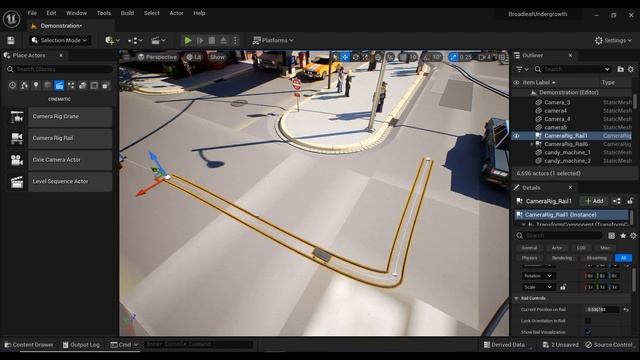The image size is (640, 360).
Task: Adjust camera speed 4 in viewport
Action: 484,57
